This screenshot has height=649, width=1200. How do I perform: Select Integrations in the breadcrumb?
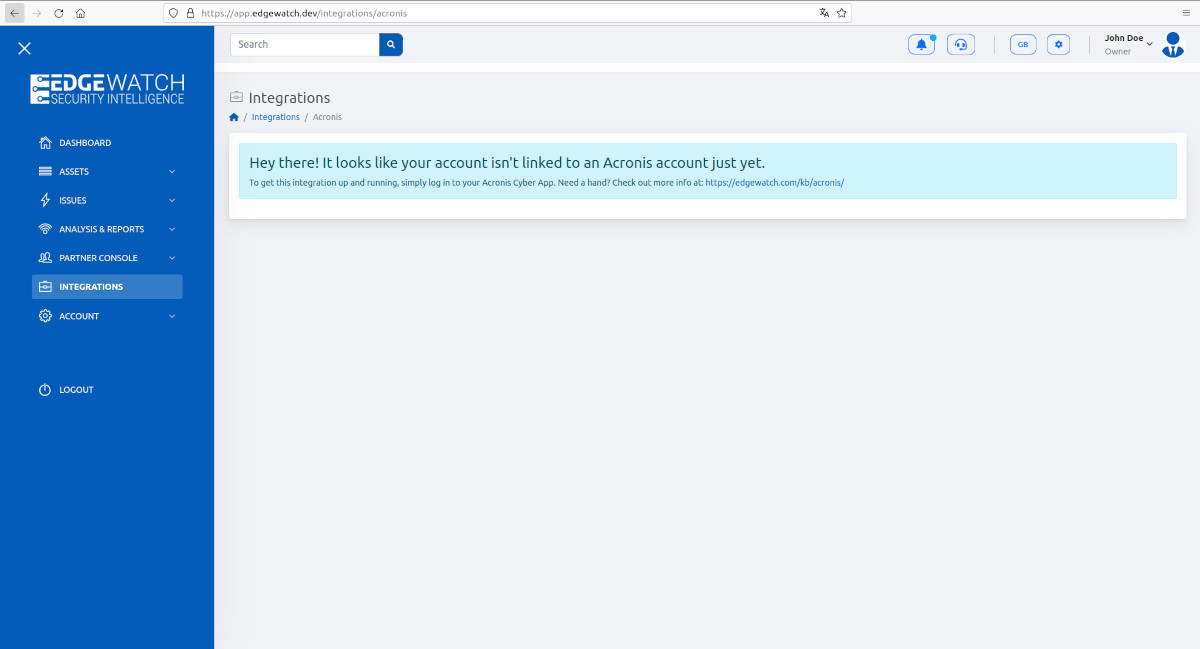[275, 117]
